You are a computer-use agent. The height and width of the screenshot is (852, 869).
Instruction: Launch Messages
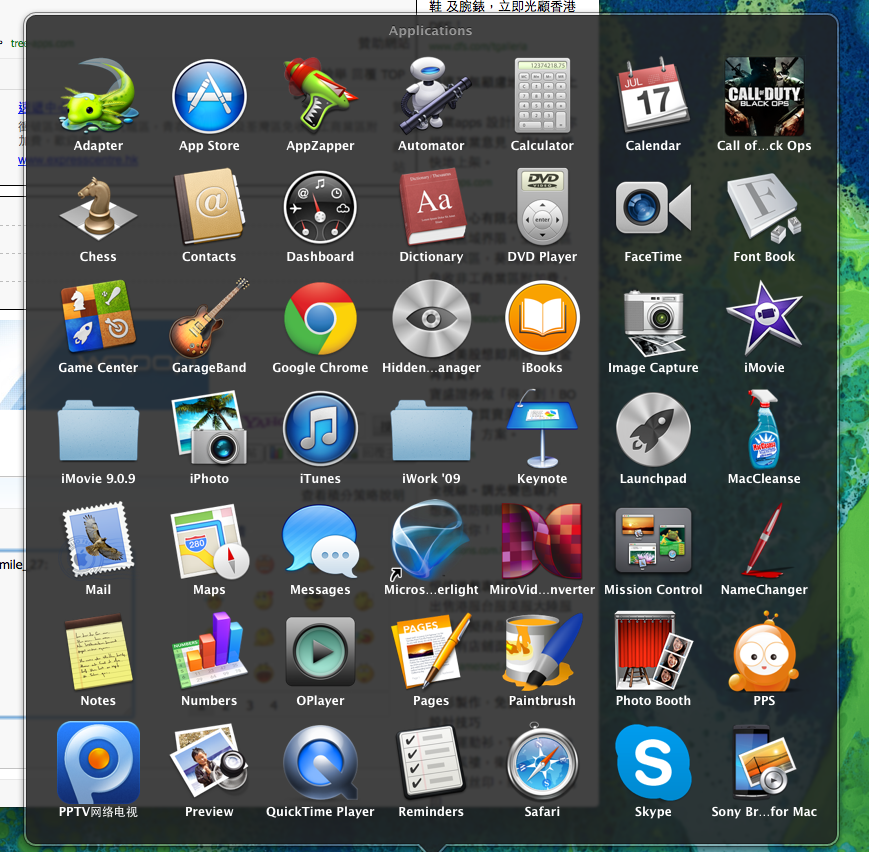tap(320, 541)
